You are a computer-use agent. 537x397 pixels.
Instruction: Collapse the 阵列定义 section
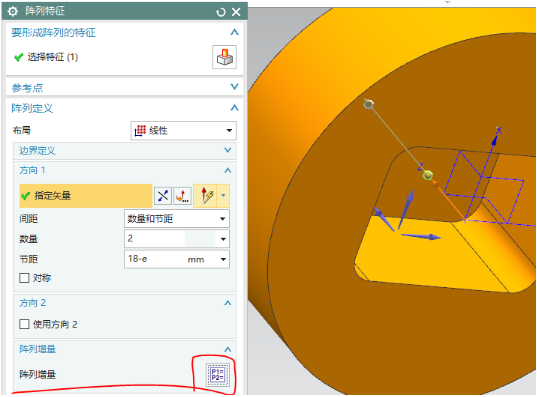235,108
